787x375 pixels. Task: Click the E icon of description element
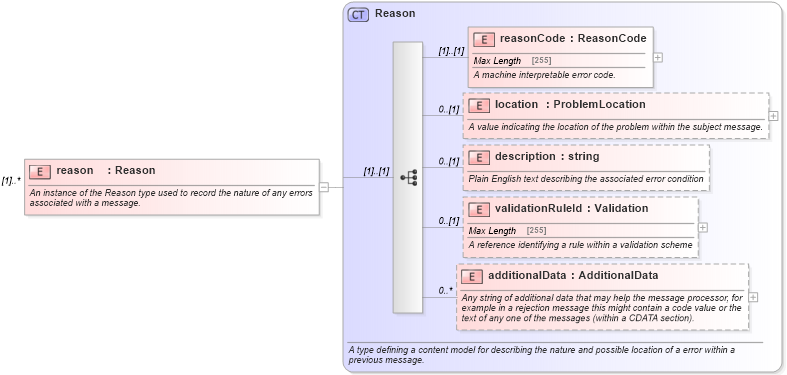click(479, 157)
